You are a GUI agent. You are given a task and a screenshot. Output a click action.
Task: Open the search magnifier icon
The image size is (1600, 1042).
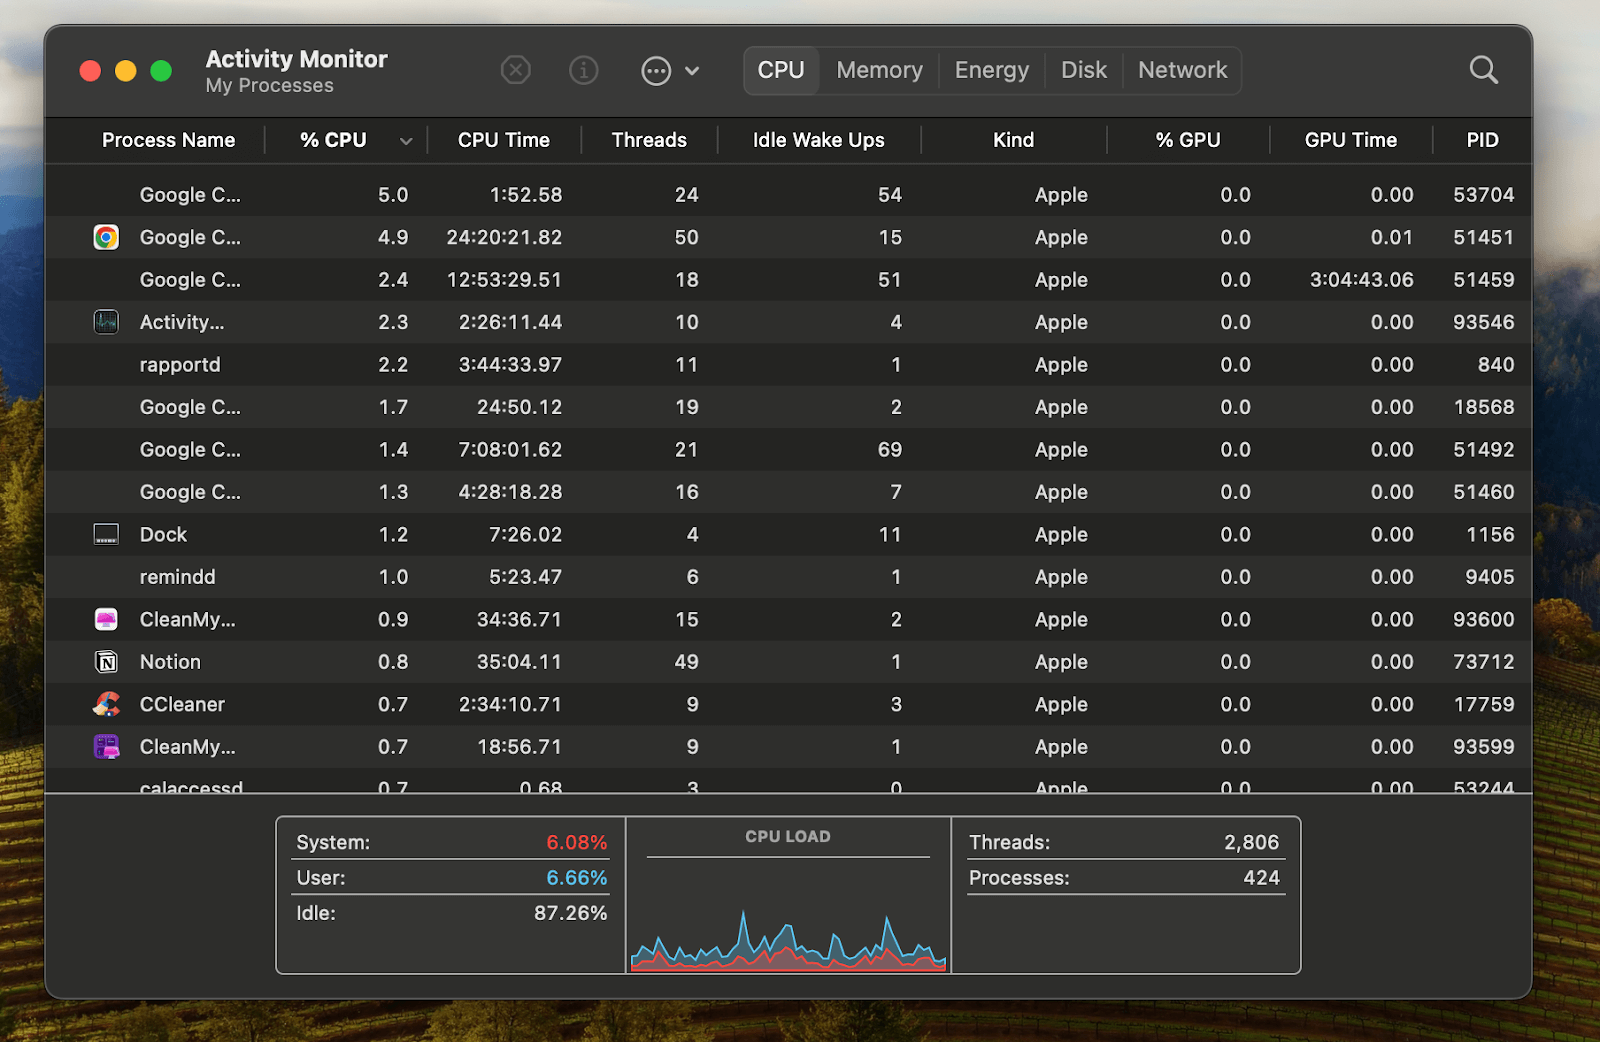click(x=1483, y=70)
